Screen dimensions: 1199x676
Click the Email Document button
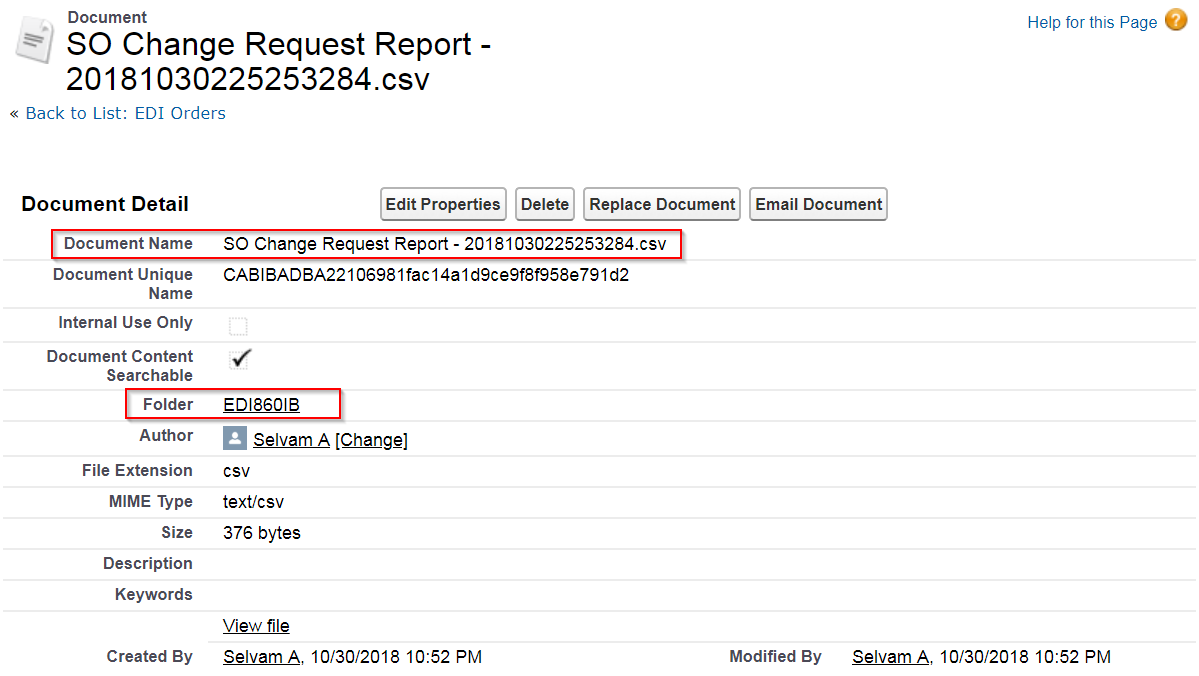coord(818,204)
